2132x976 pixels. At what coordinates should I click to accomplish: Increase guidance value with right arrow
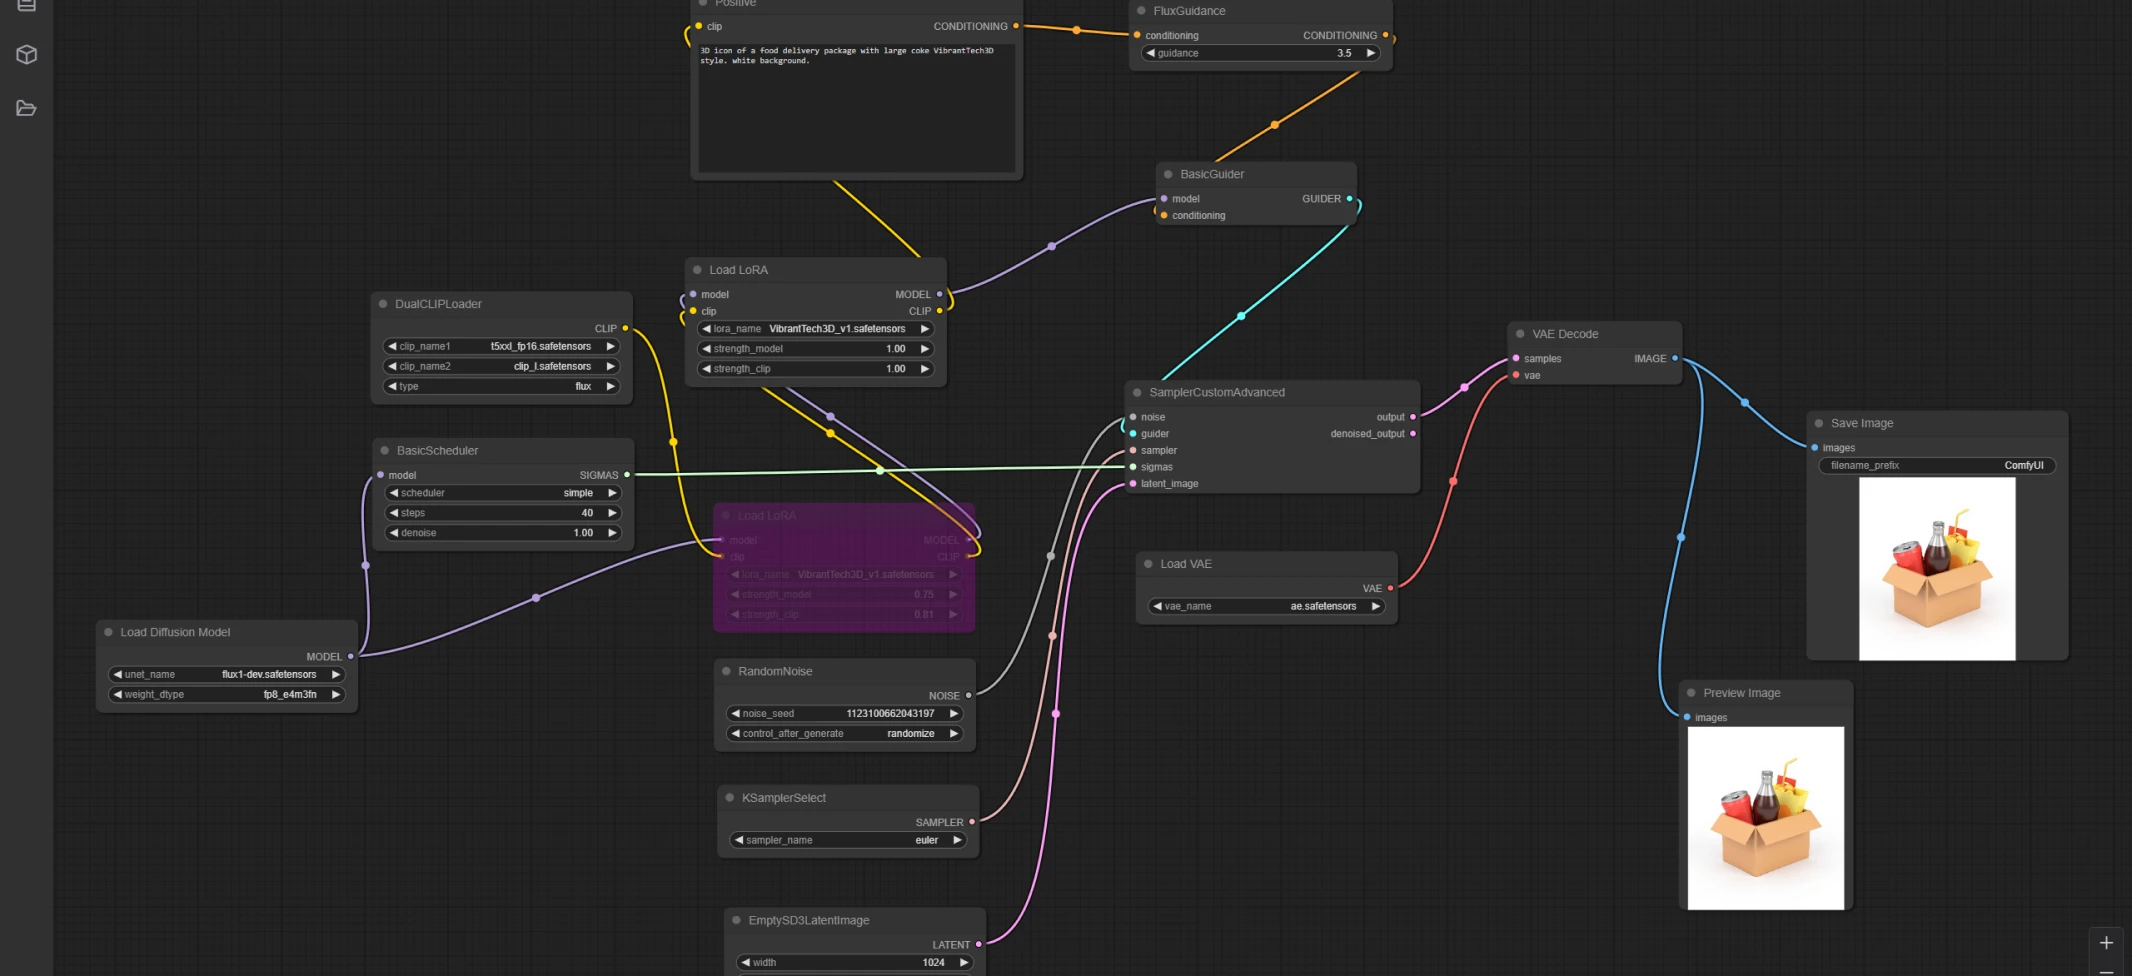click(1370, 53)
